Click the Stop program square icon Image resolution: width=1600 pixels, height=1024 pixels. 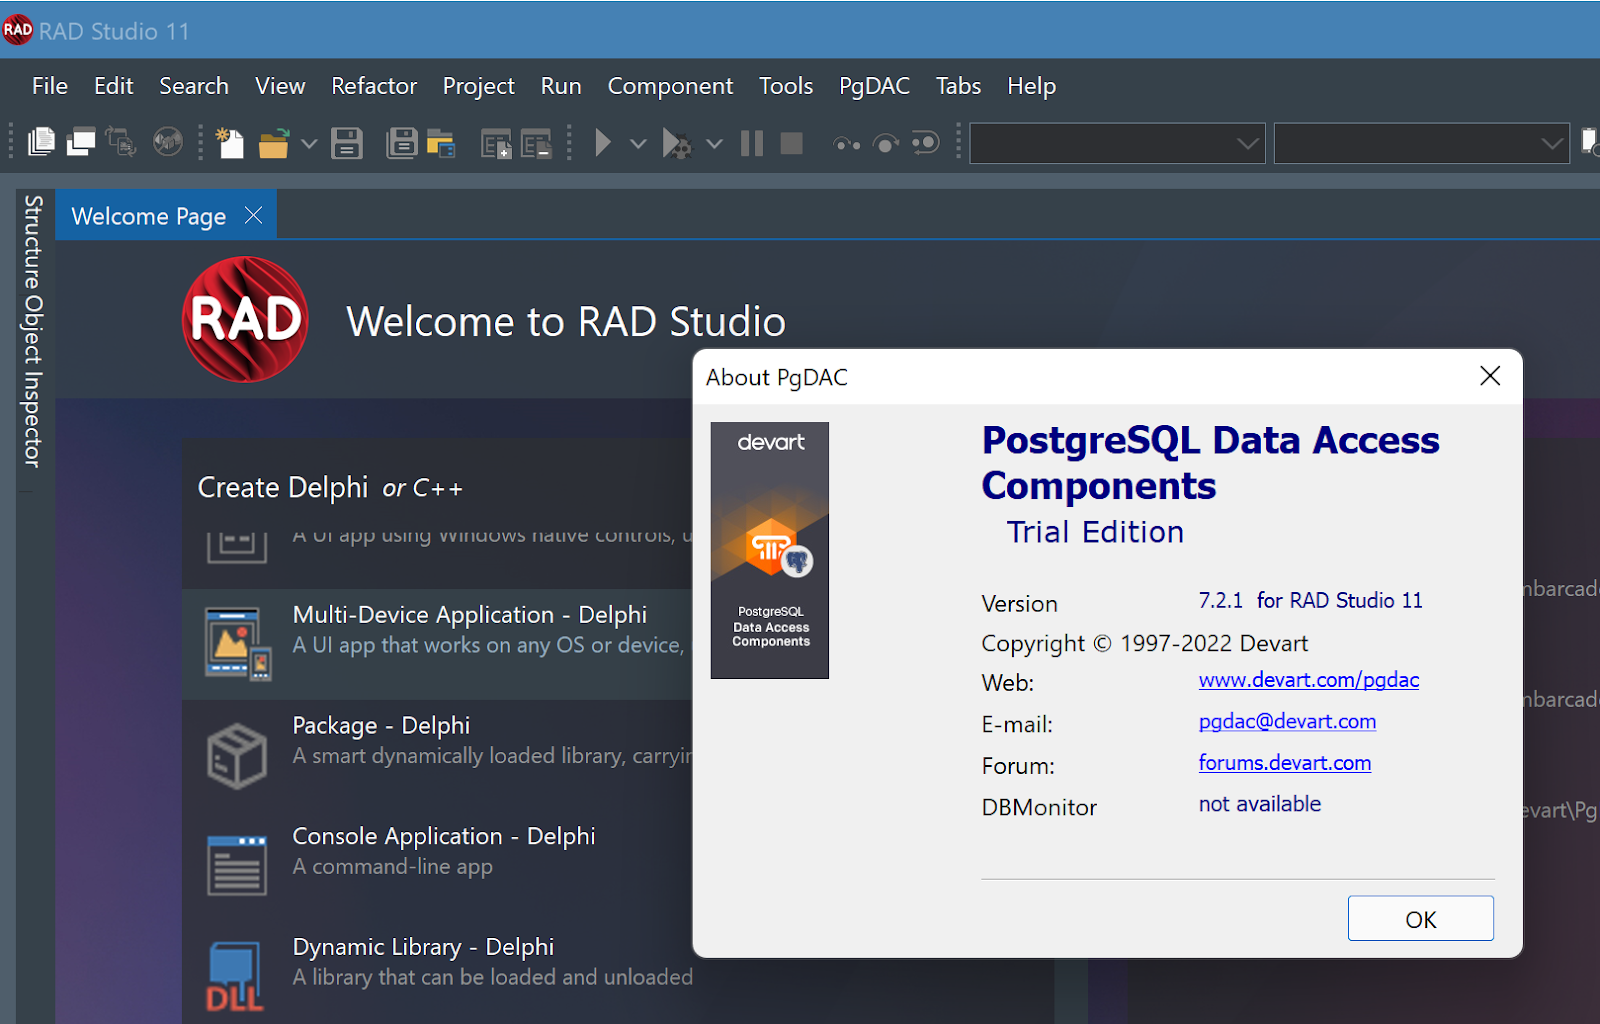[791, 144]
